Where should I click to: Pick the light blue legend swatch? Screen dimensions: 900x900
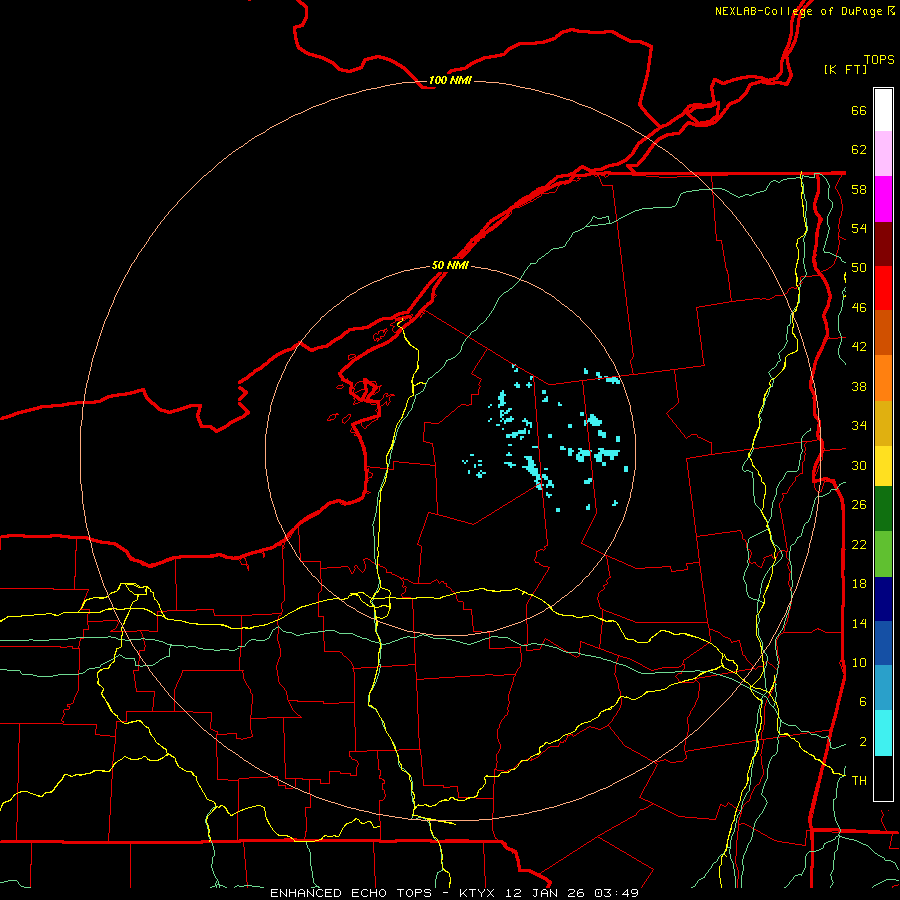point(883,688)
